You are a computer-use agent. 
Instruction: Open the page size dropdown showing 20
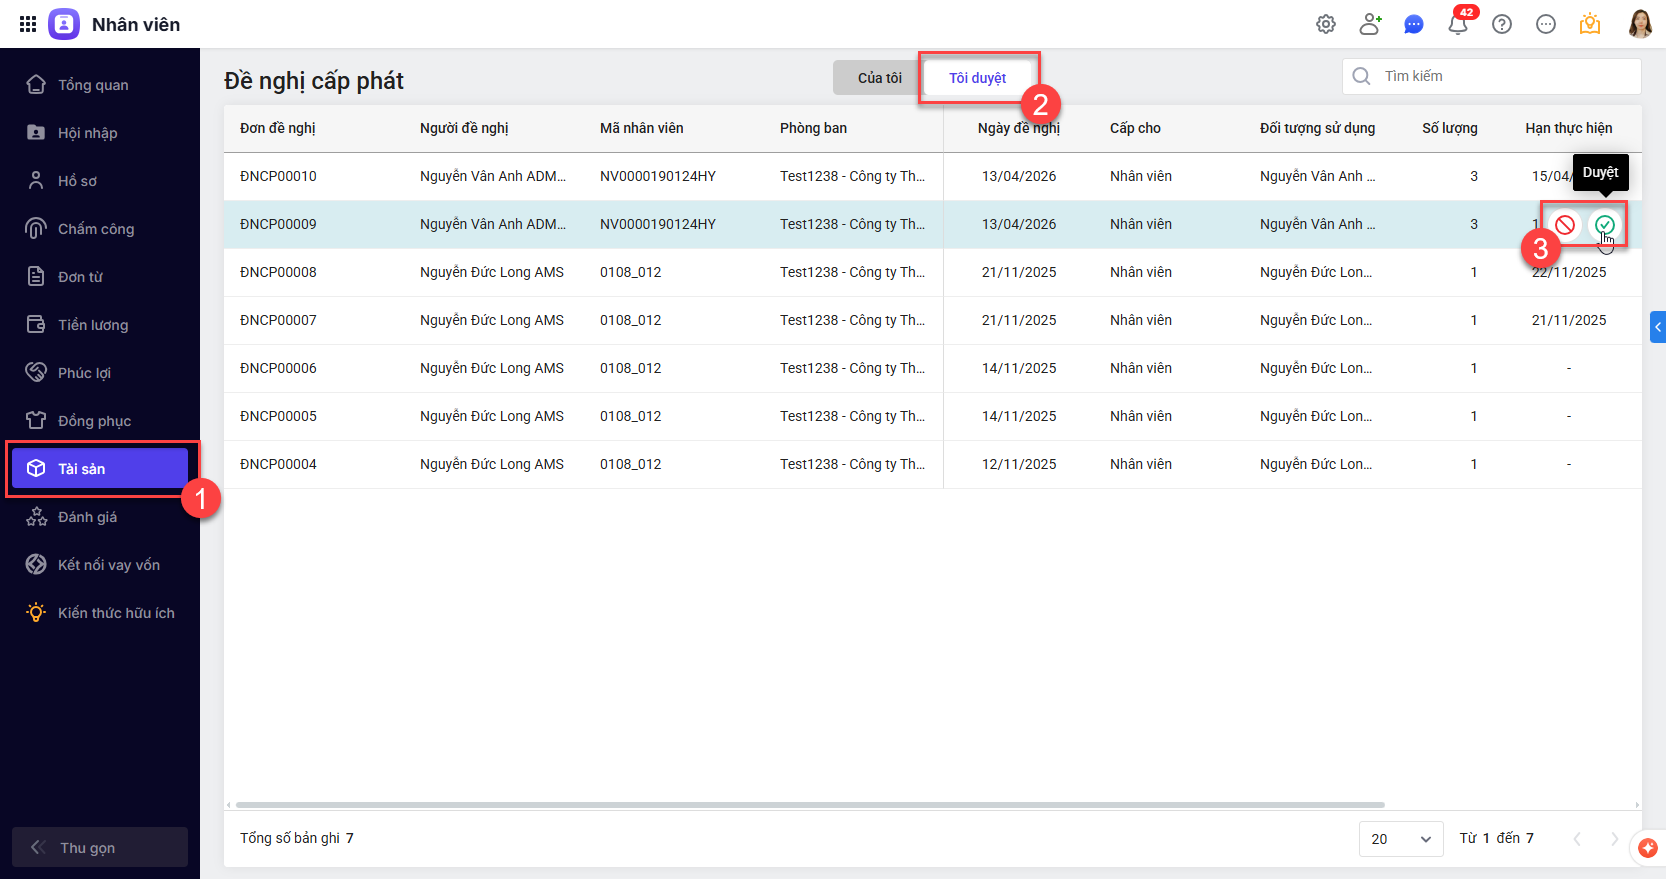[1400, 839]
